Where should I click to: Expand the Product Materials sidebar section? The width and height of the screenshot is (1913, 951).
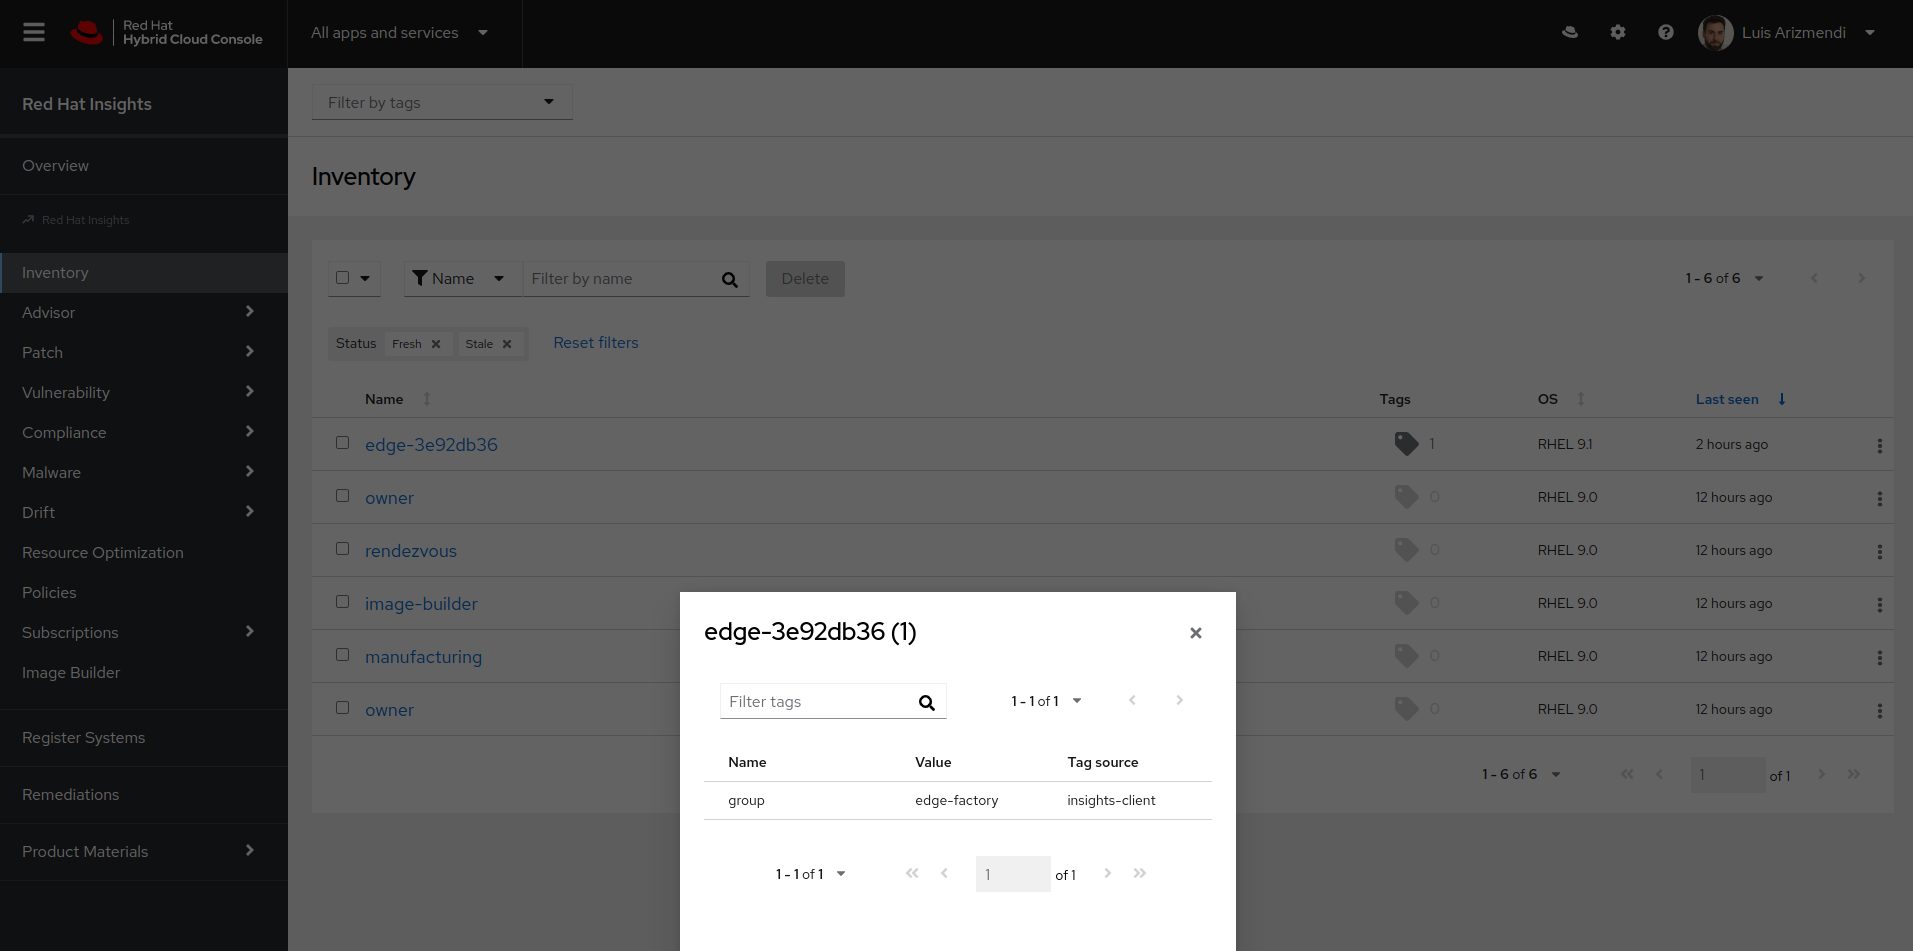click(144, 852)
